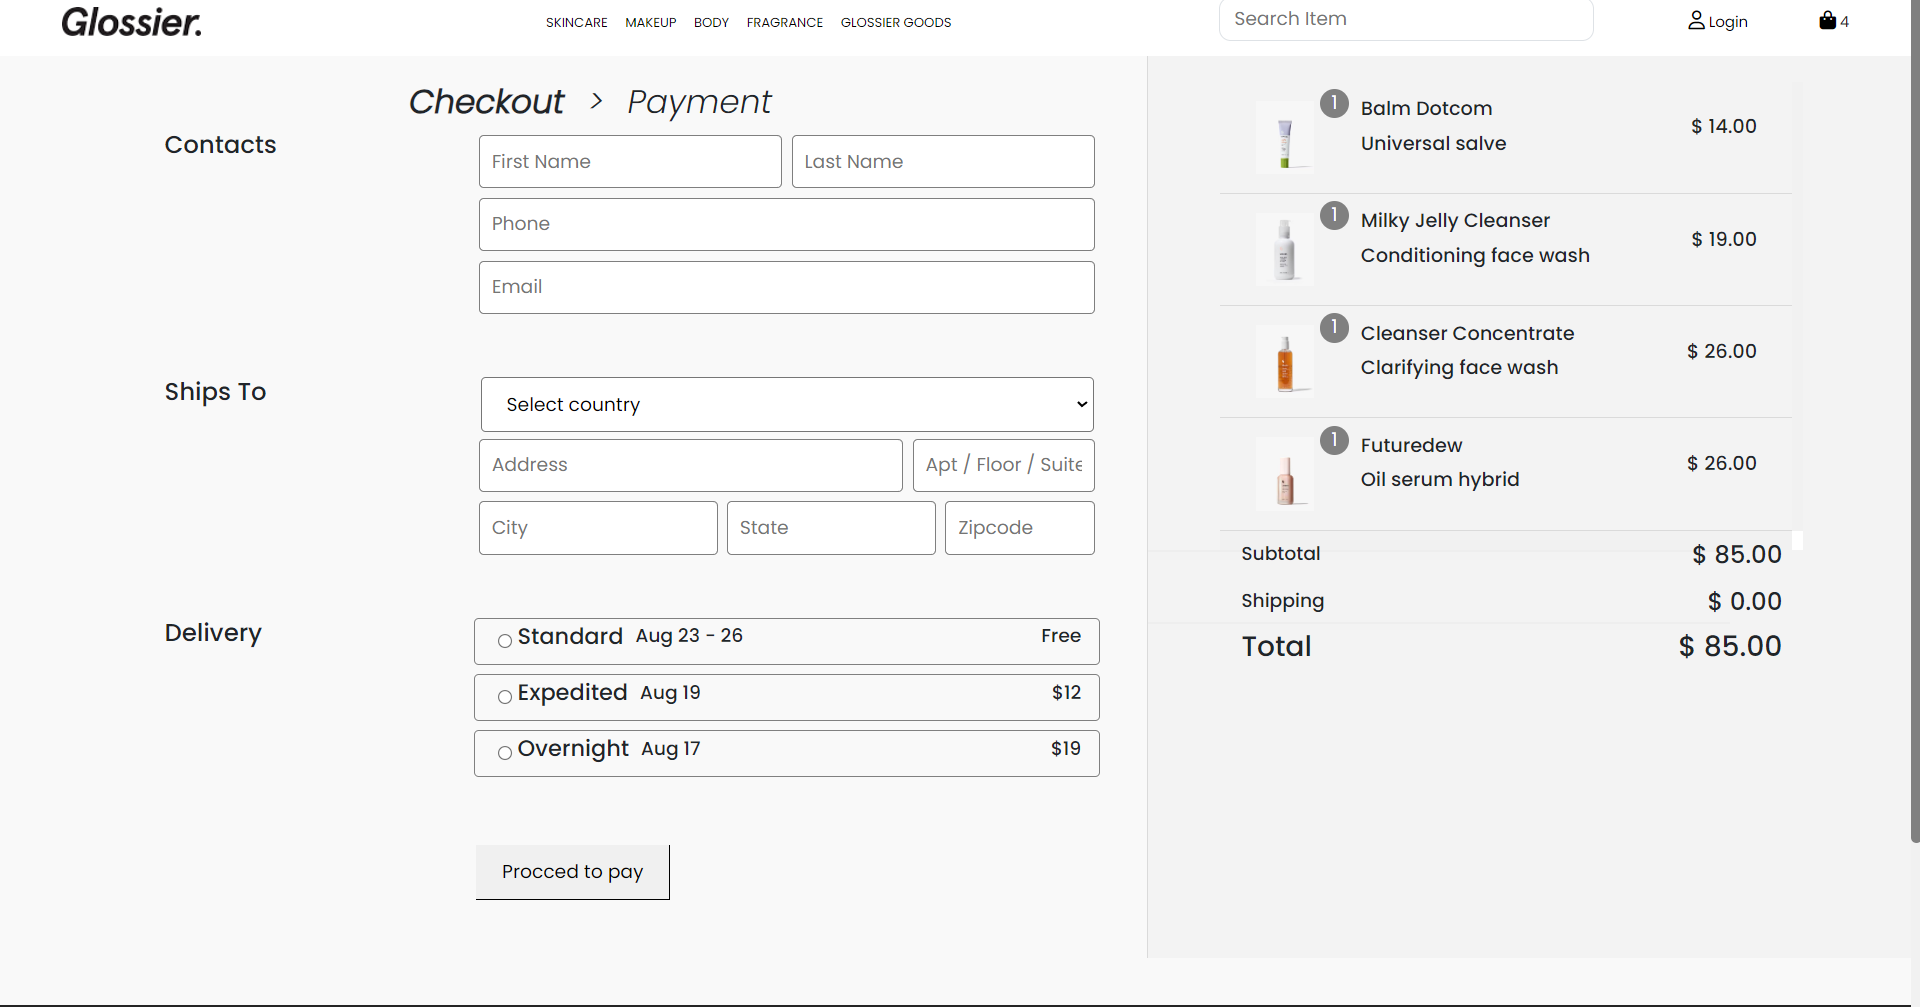Click the Cleanser Concentrate thumbnail
Image resolution: width=1920 pixels, height=1007 pixels.
tap(1286, 361)
